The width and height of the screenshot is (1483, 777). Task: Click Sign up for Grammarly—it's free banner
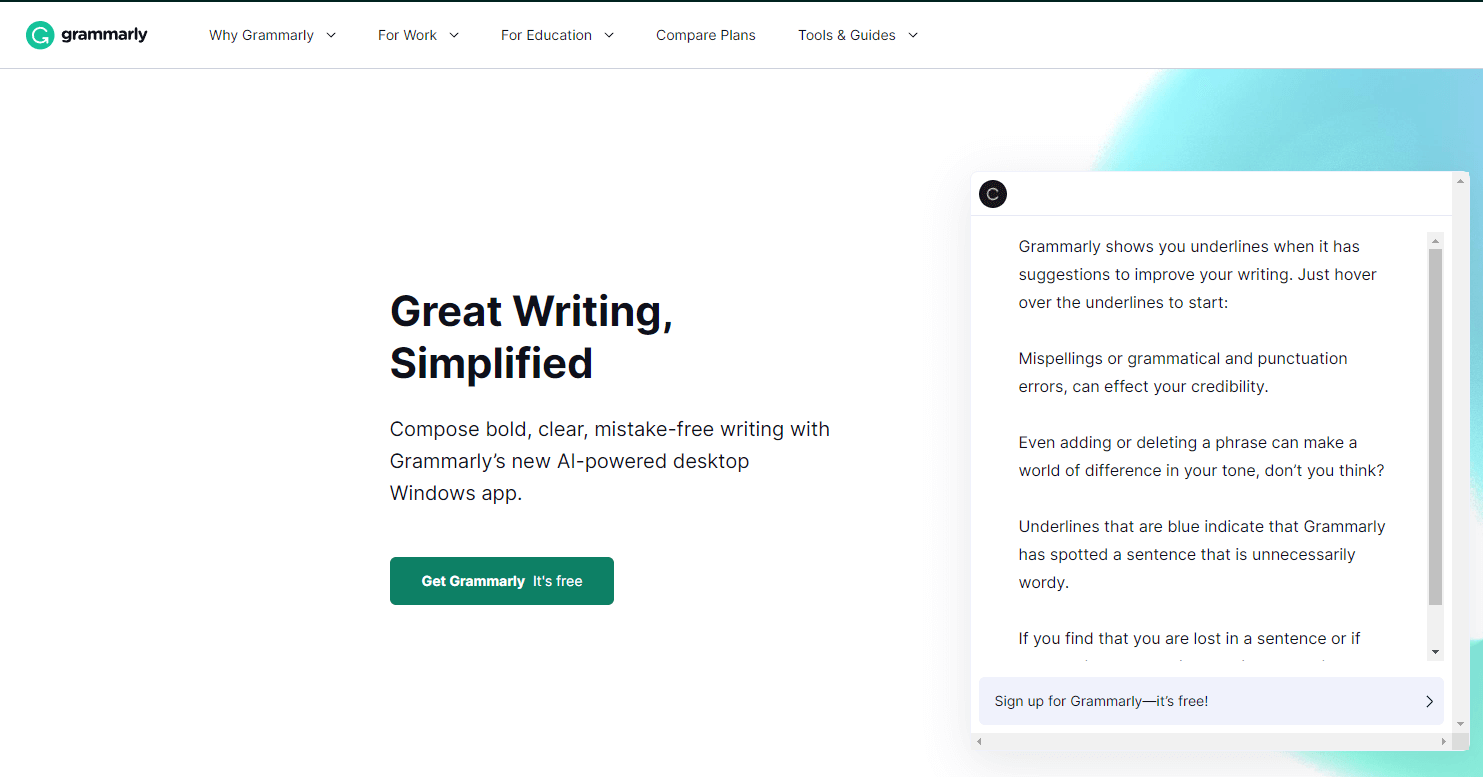1211,701
